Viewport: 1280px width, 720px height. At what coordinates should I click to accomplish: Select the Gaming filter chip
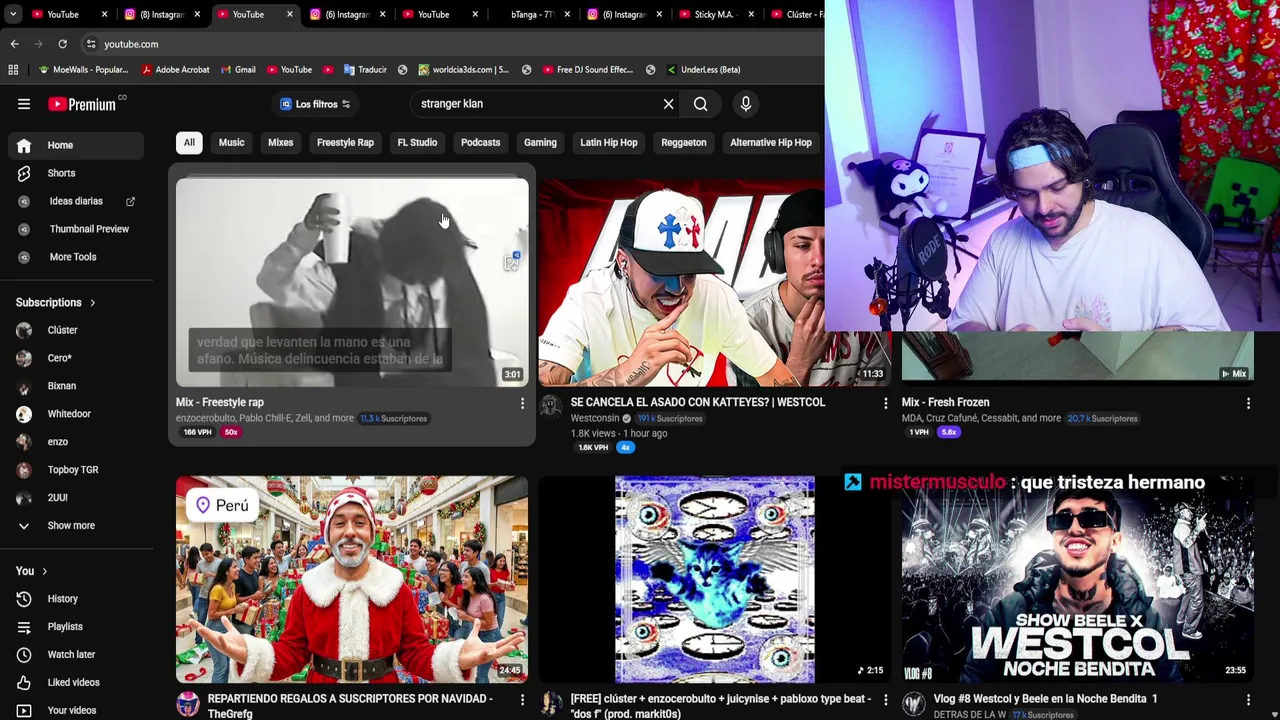pos(540,142)
